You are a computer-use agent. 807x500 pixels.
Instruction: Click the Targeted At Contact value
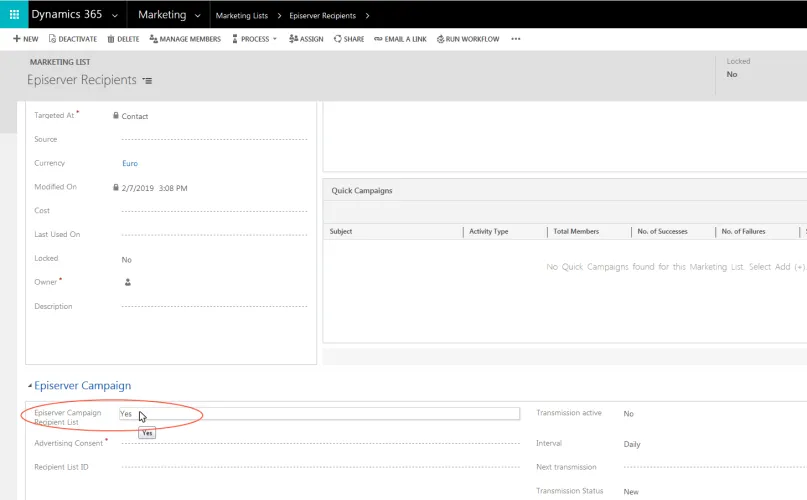135,116
